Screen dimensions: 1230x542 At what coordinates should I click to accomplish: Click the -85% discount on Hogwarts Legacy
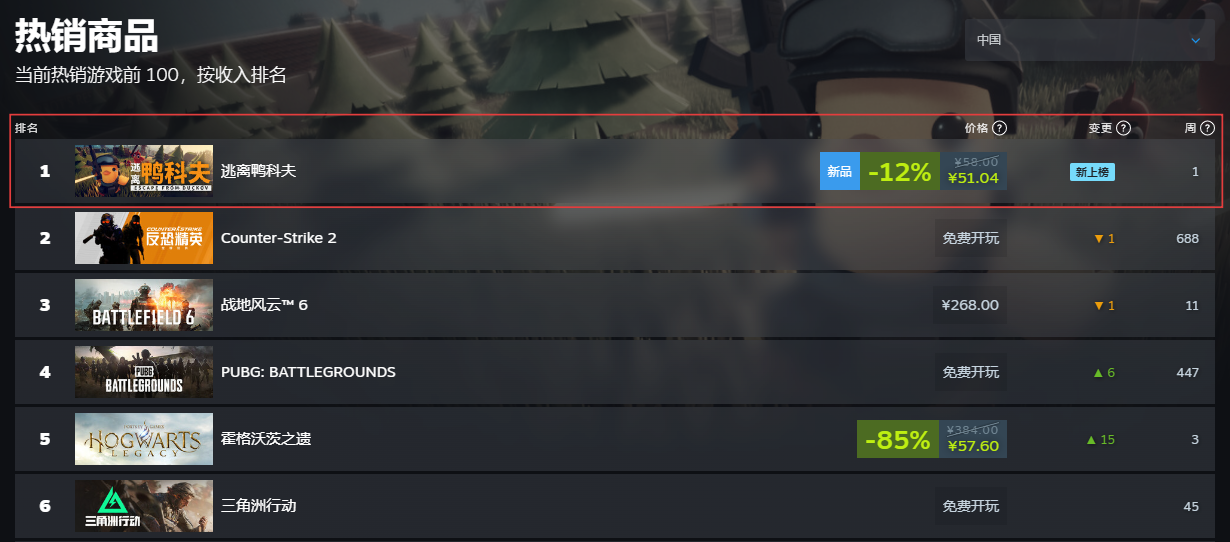[897, 439]
